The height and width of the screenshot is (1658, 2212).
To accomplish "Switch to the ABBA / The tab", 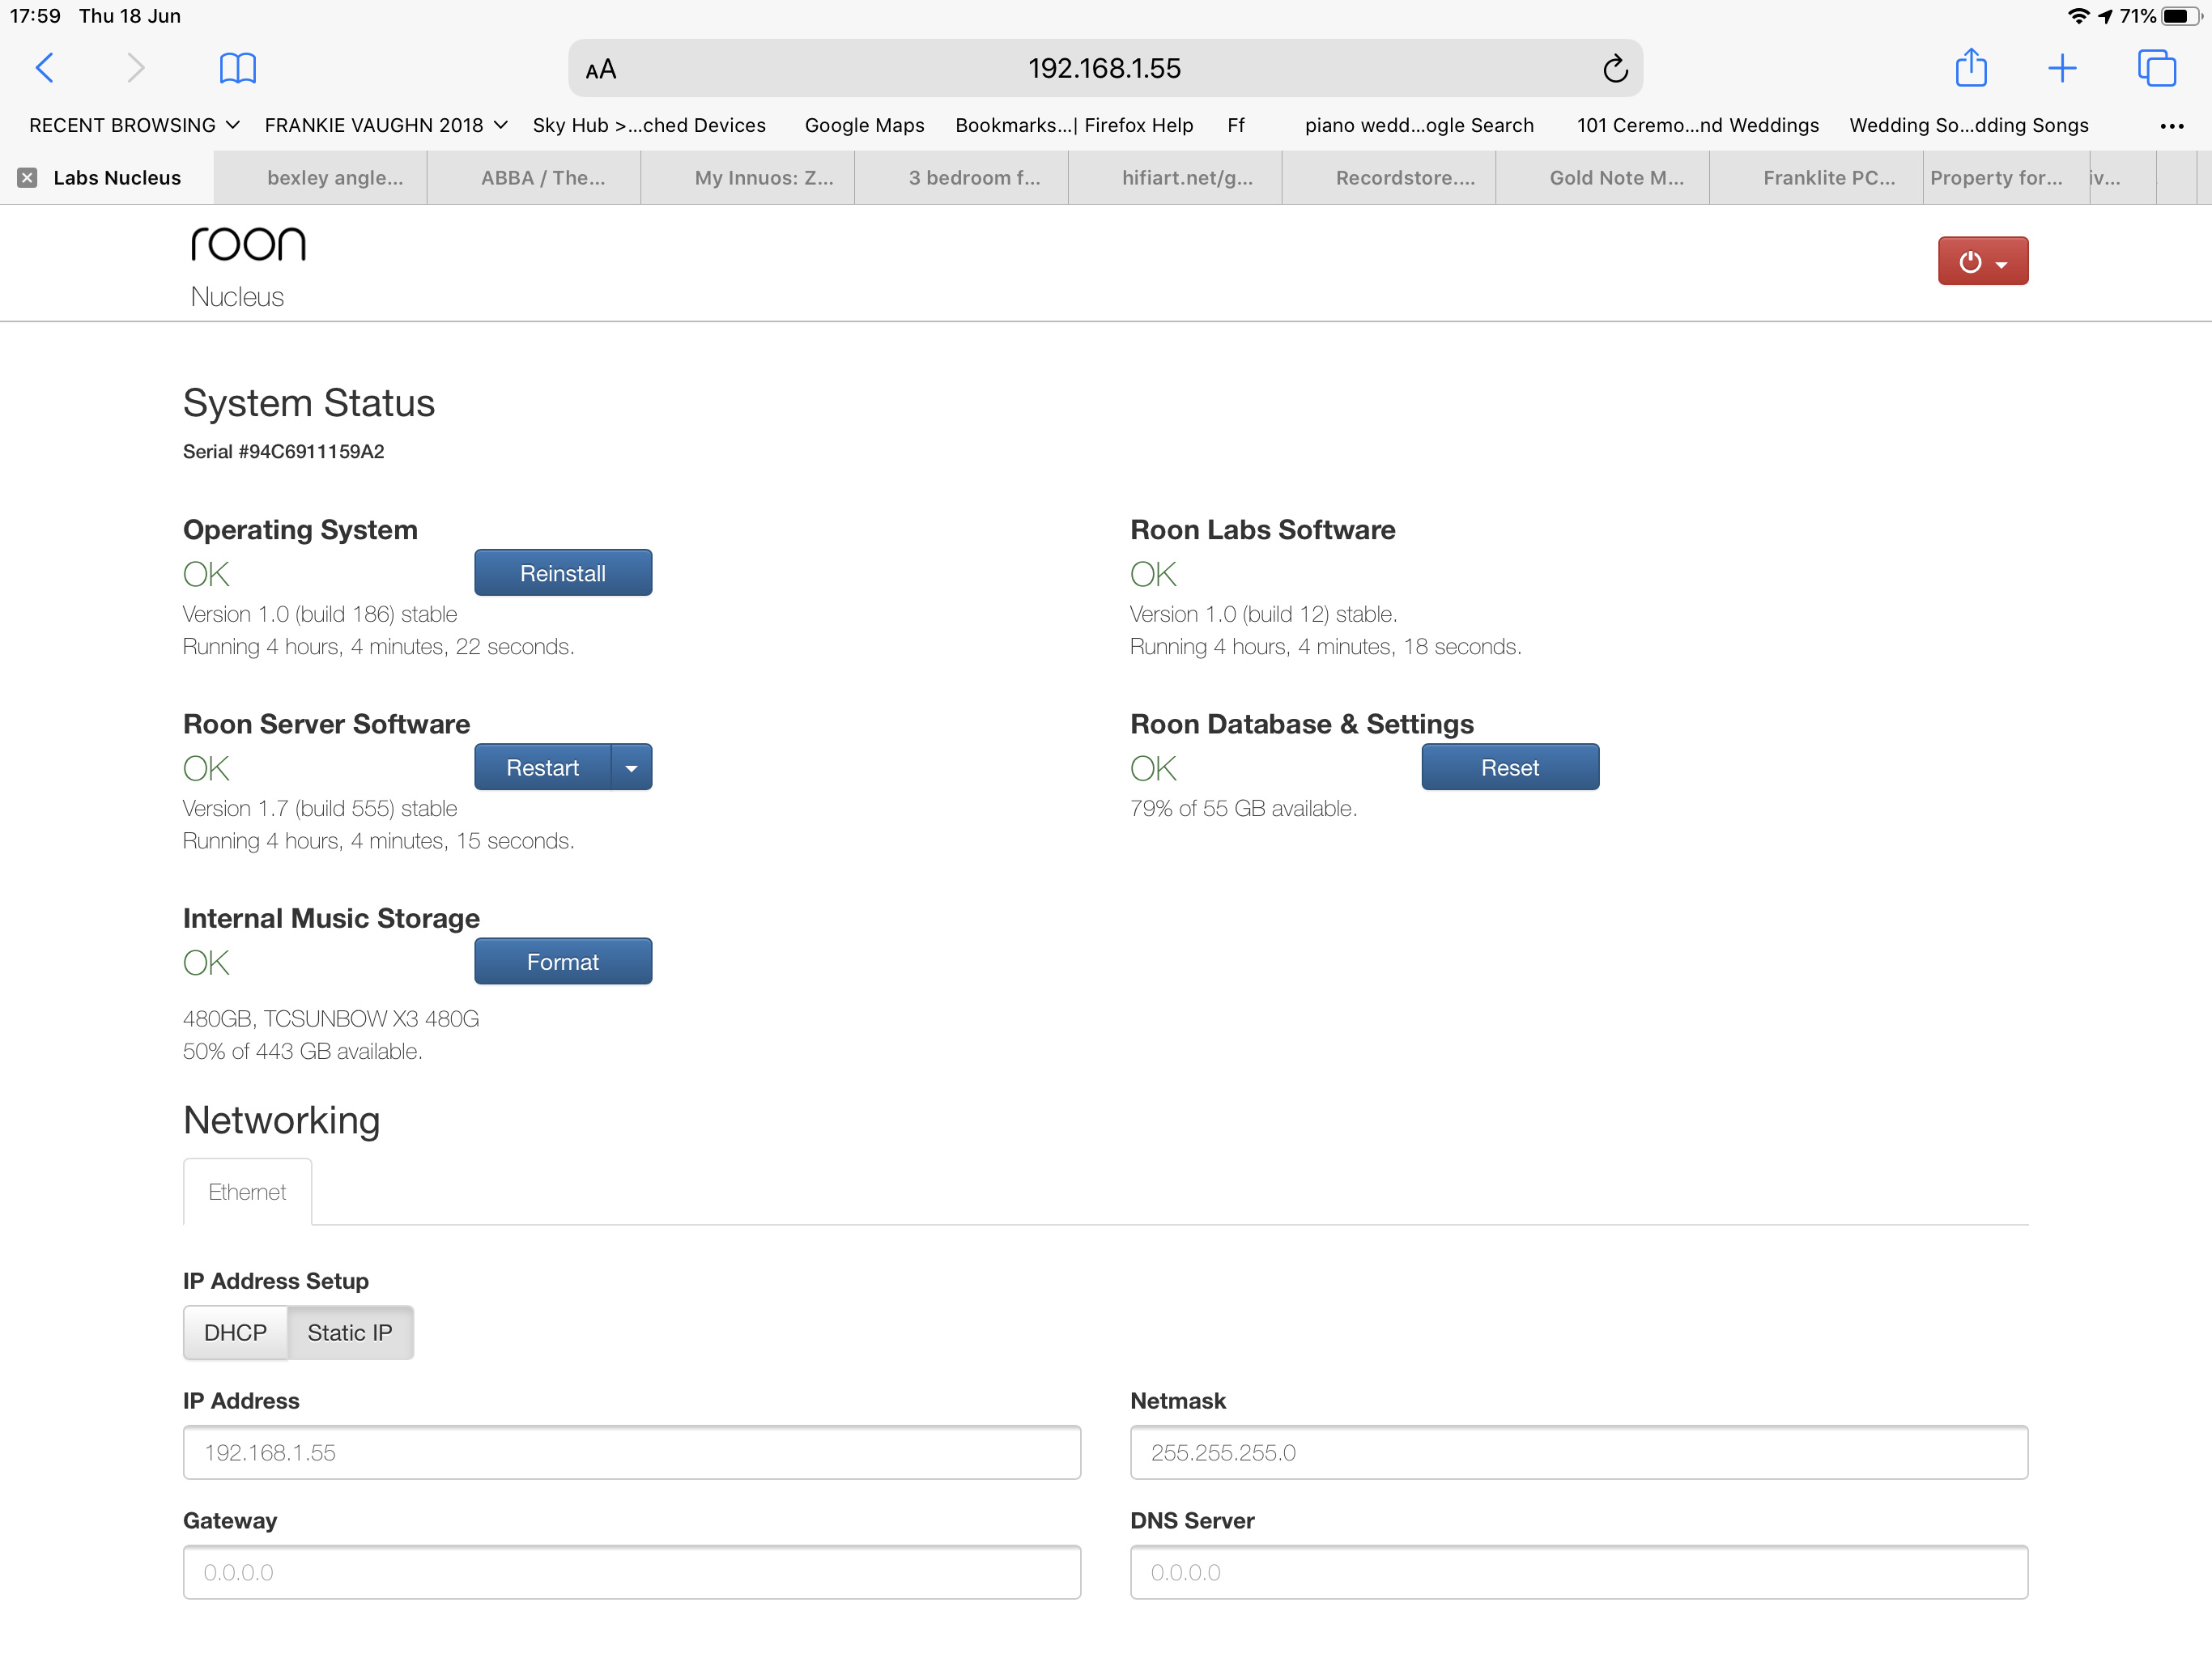I will click(534, 177).
